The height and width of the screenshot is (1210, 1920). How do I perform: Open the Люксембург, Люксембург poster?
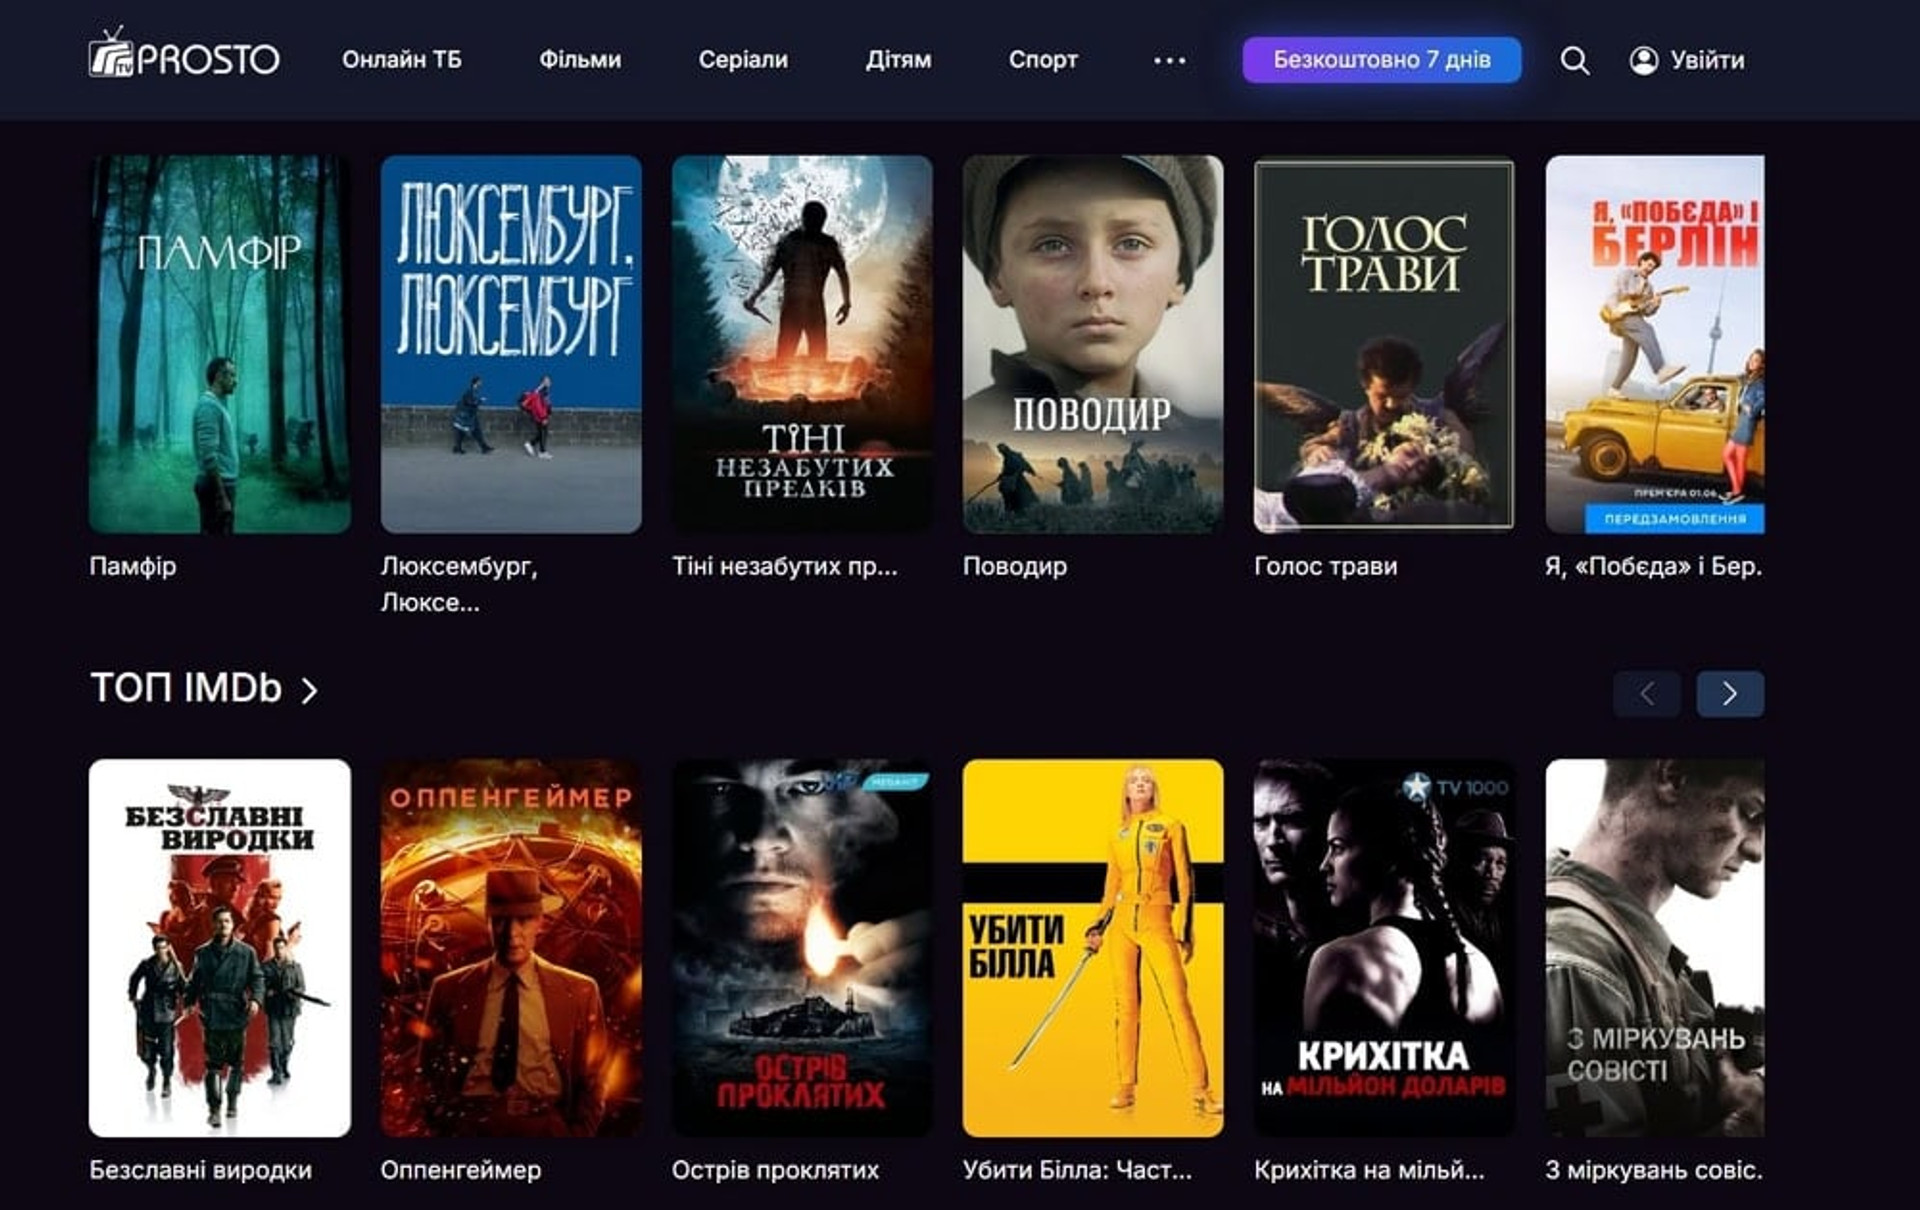pyautogui.click(x=511, y=344)
